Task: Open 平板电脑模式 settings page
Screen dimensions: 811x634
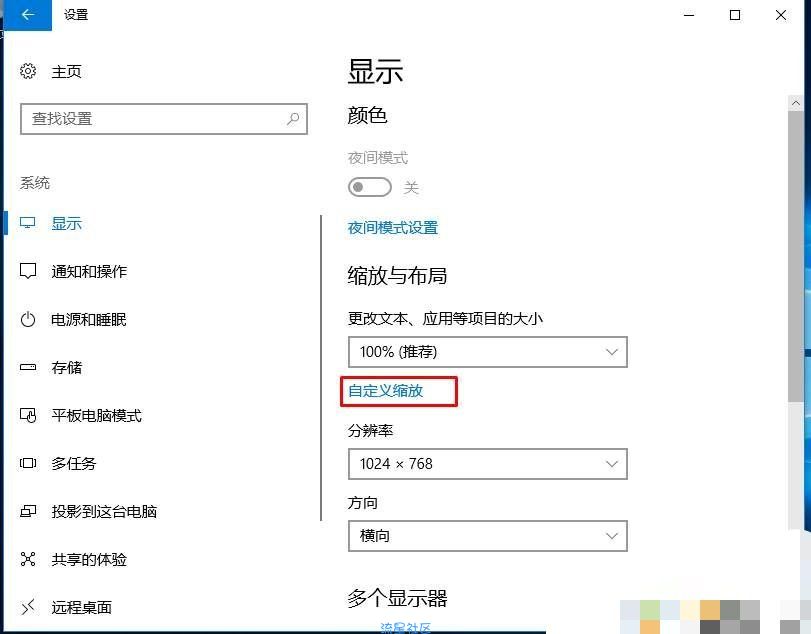Action: (x=96, y=415)
